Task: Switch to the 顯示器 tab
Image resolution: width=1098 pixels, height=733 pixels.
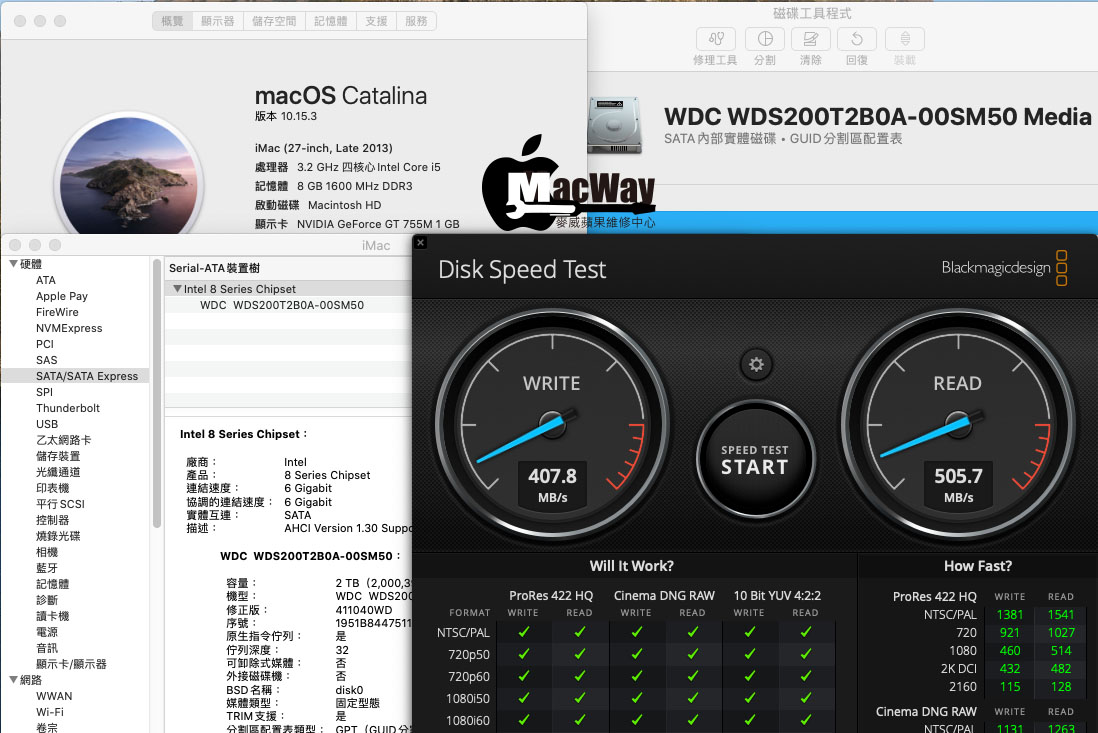Action: pos(218,21)
